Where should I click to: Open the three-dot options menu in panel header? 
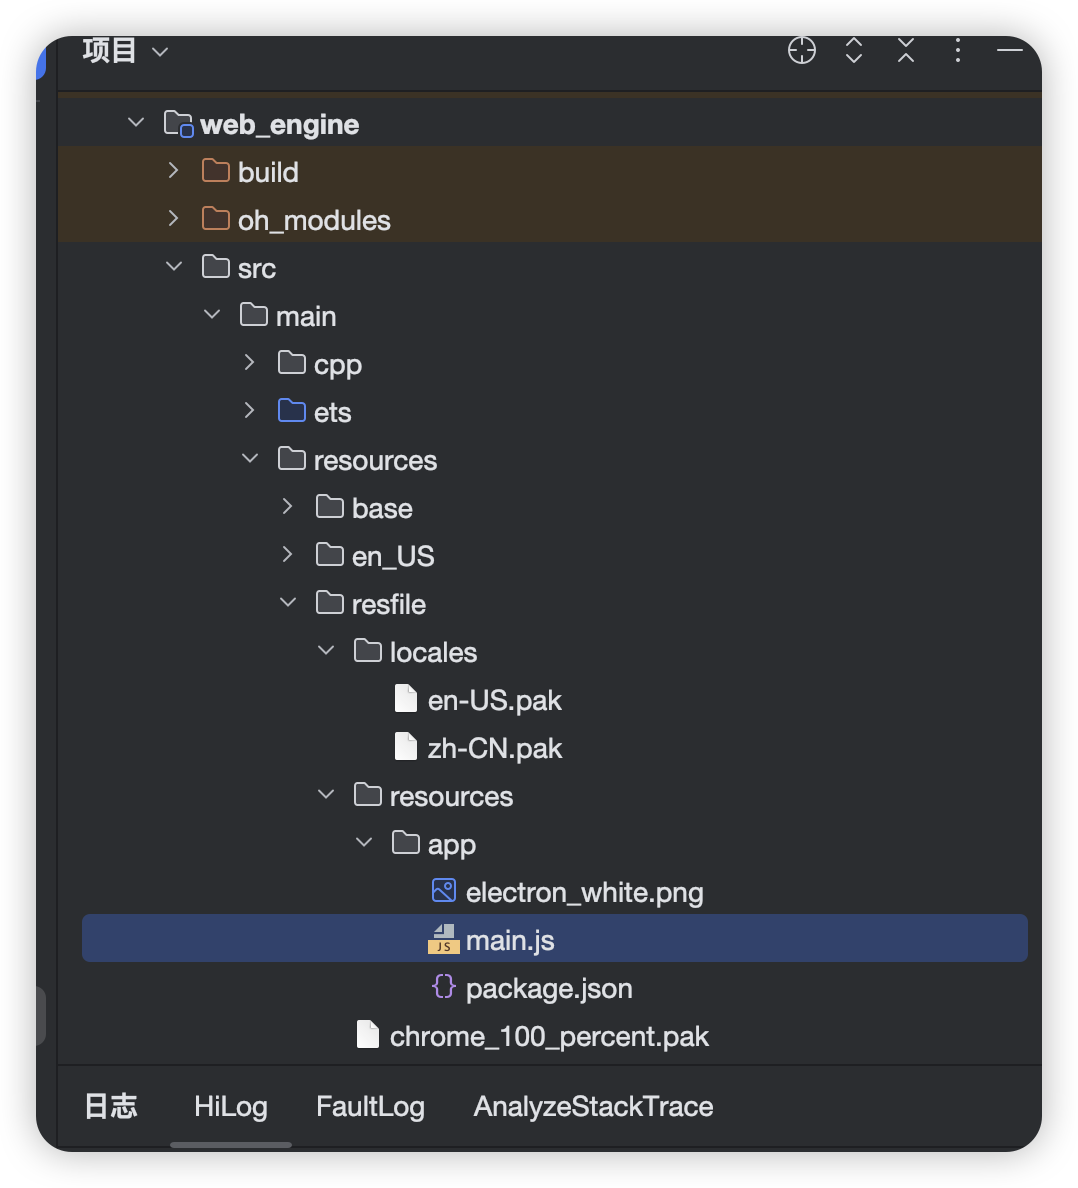tap(958, 50)
